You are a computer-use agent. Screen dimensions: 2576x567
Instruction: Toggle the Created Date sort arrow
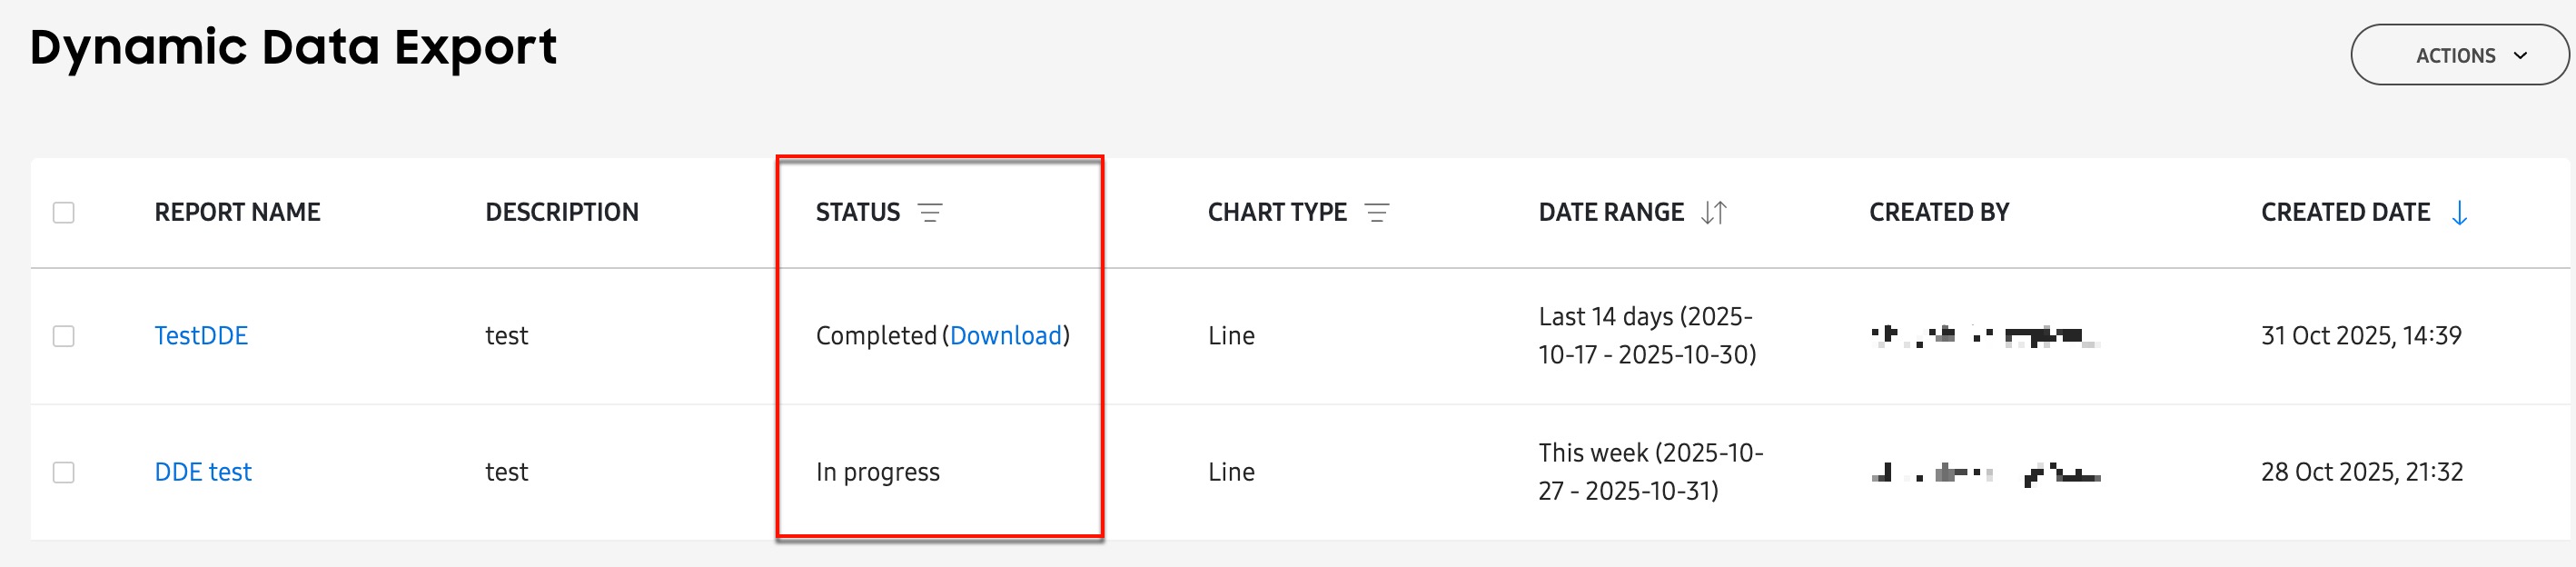tap(2459, 212)
